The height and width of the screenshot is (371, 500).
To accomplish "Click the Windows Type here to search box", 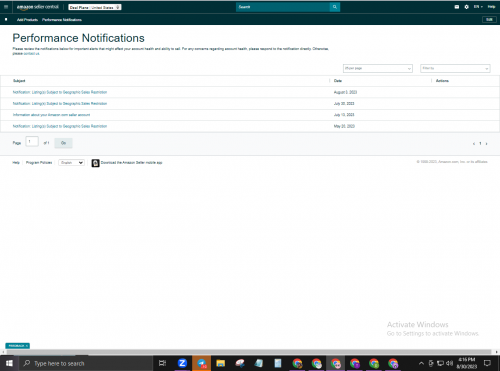I will (85, 363).
